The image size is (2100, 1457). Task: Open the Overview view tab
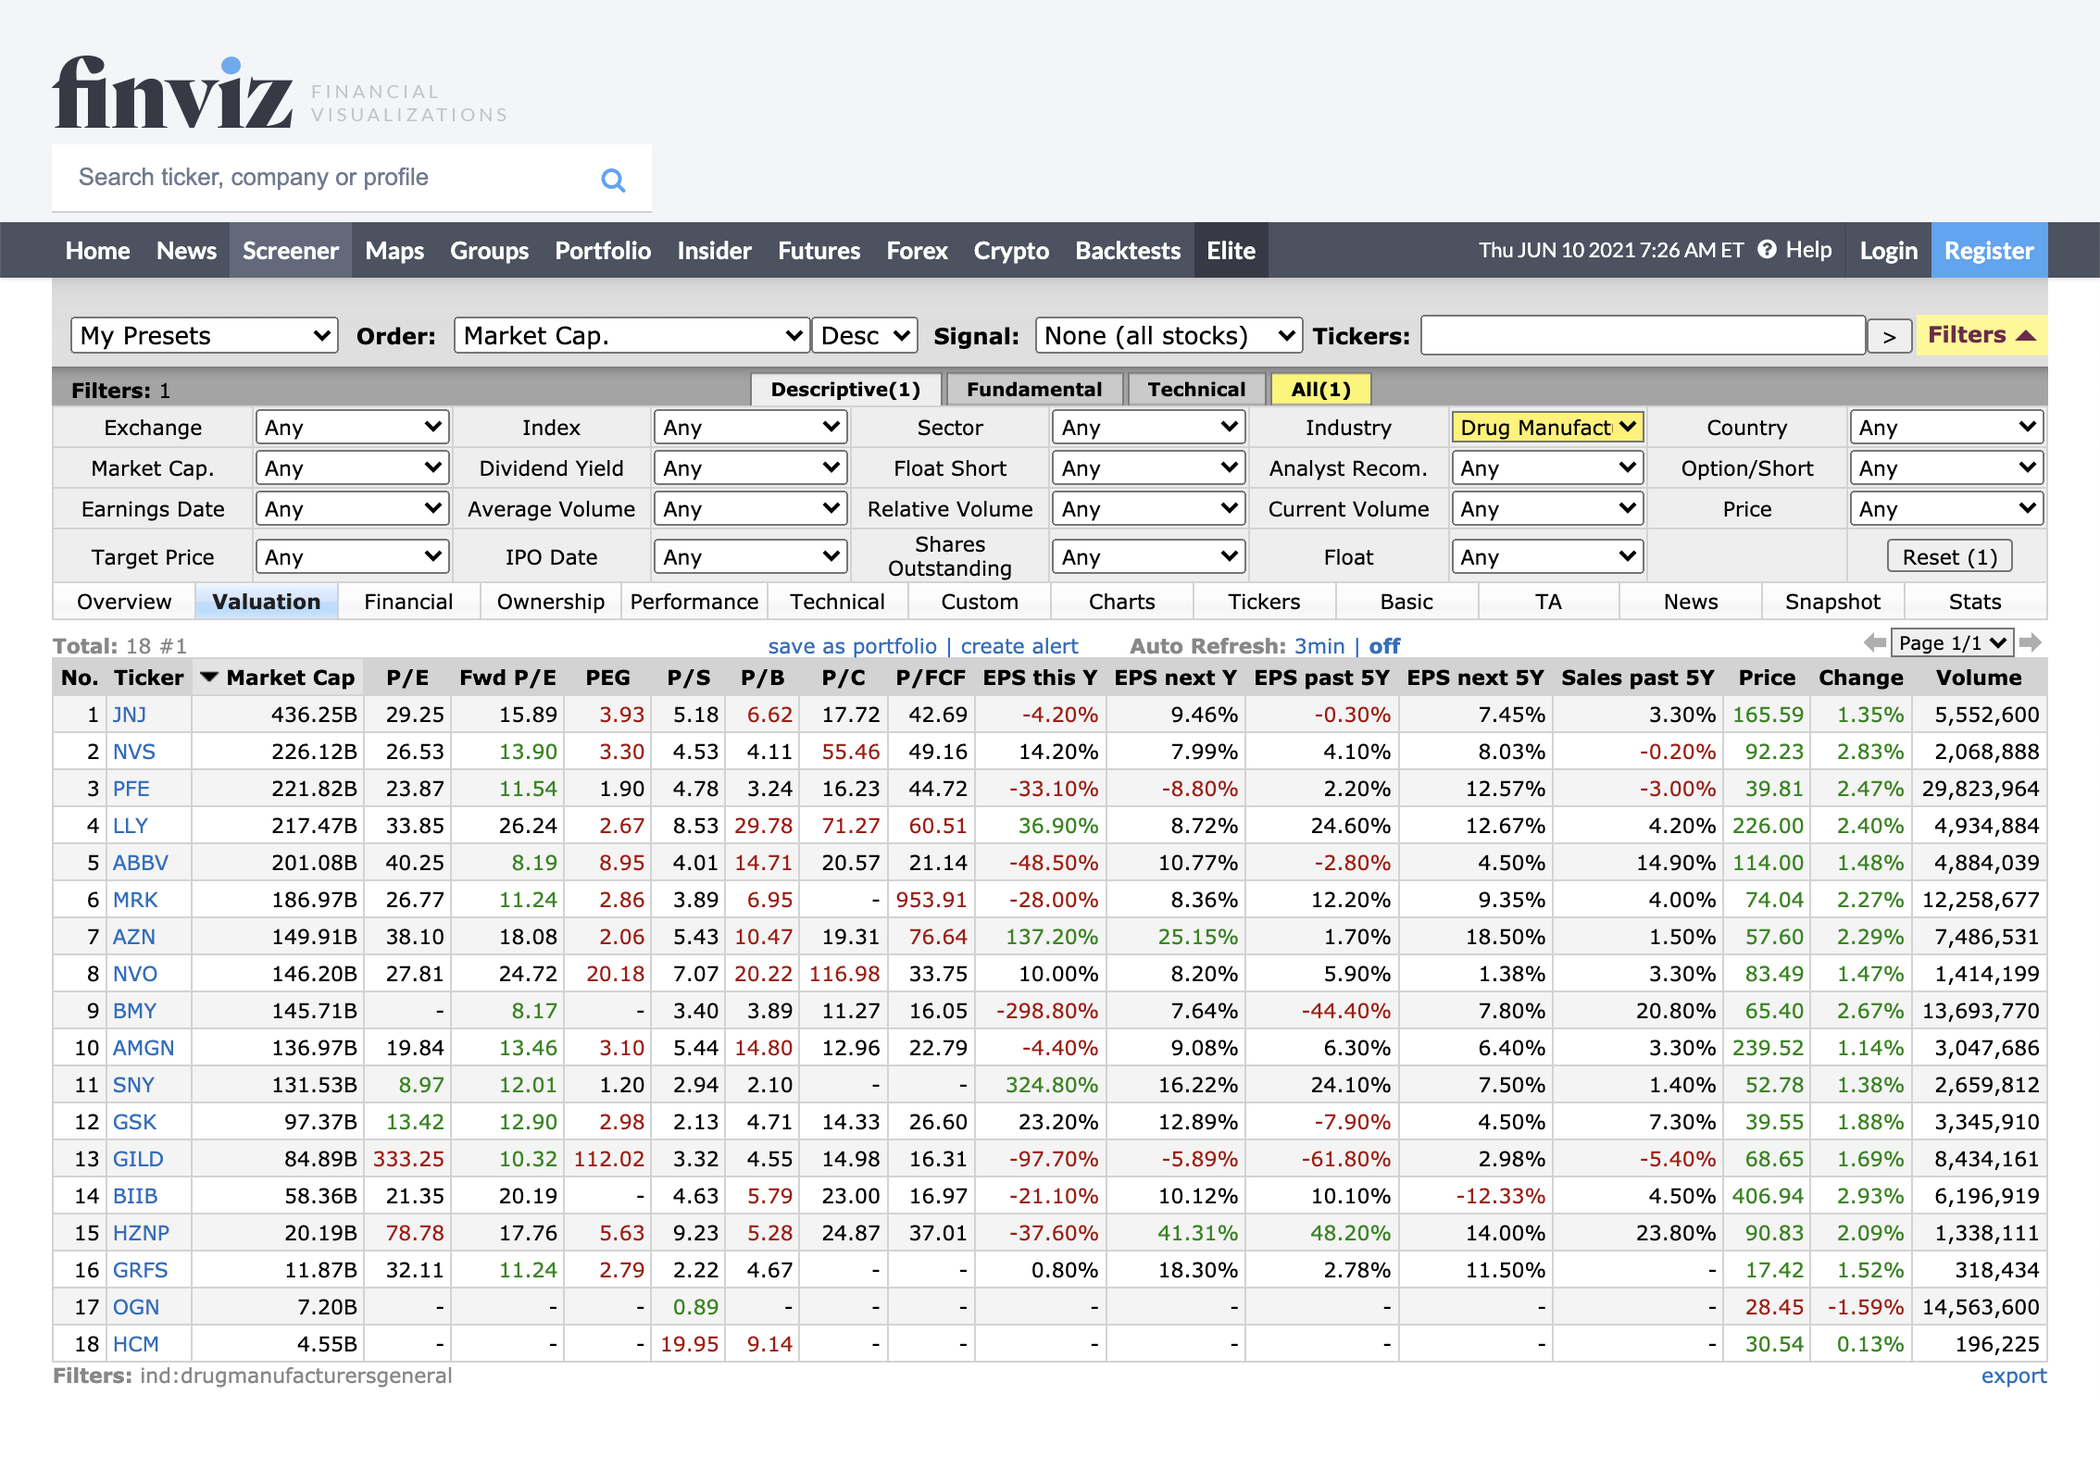124,601
